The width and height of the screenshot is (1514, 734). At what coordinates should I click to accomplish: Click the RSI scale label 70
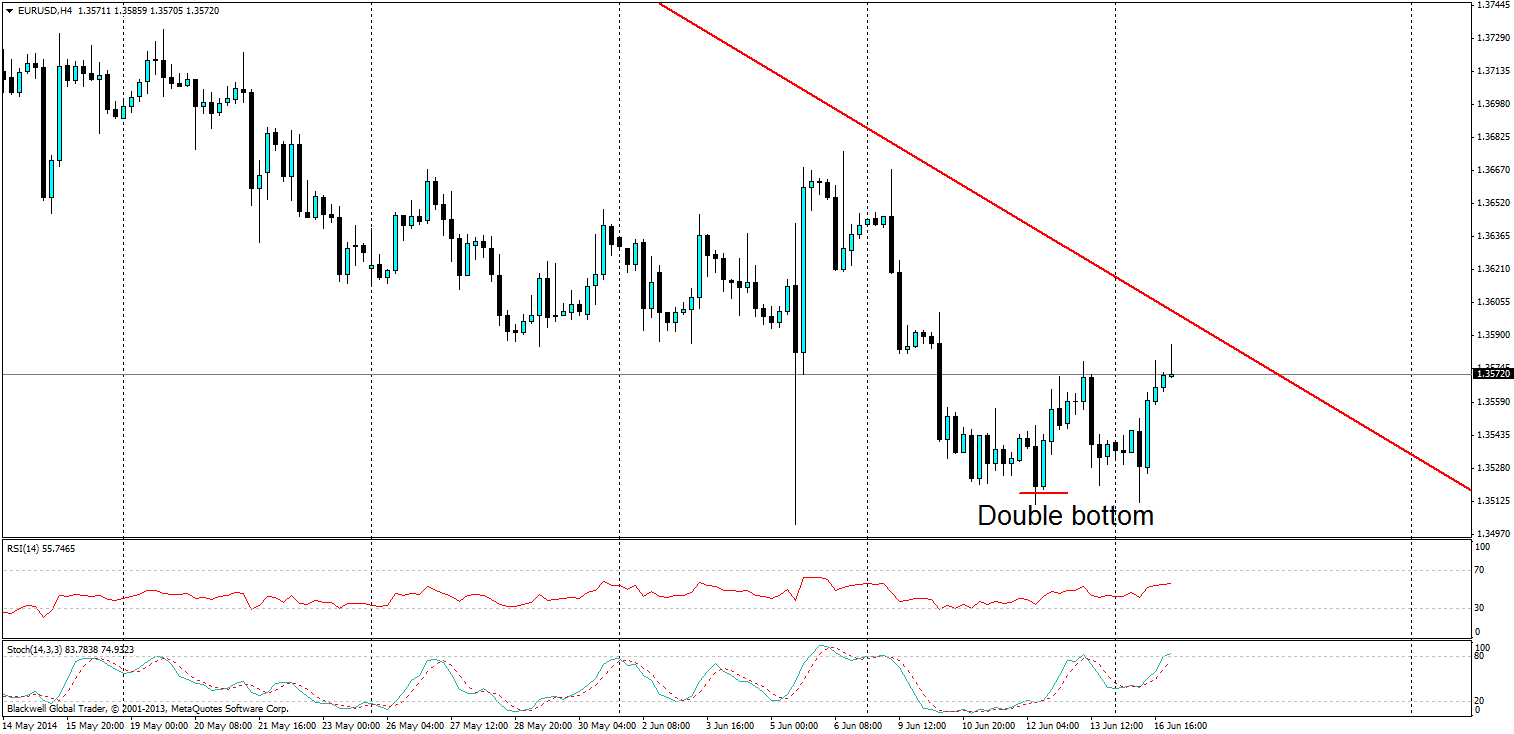point(1482,570)
